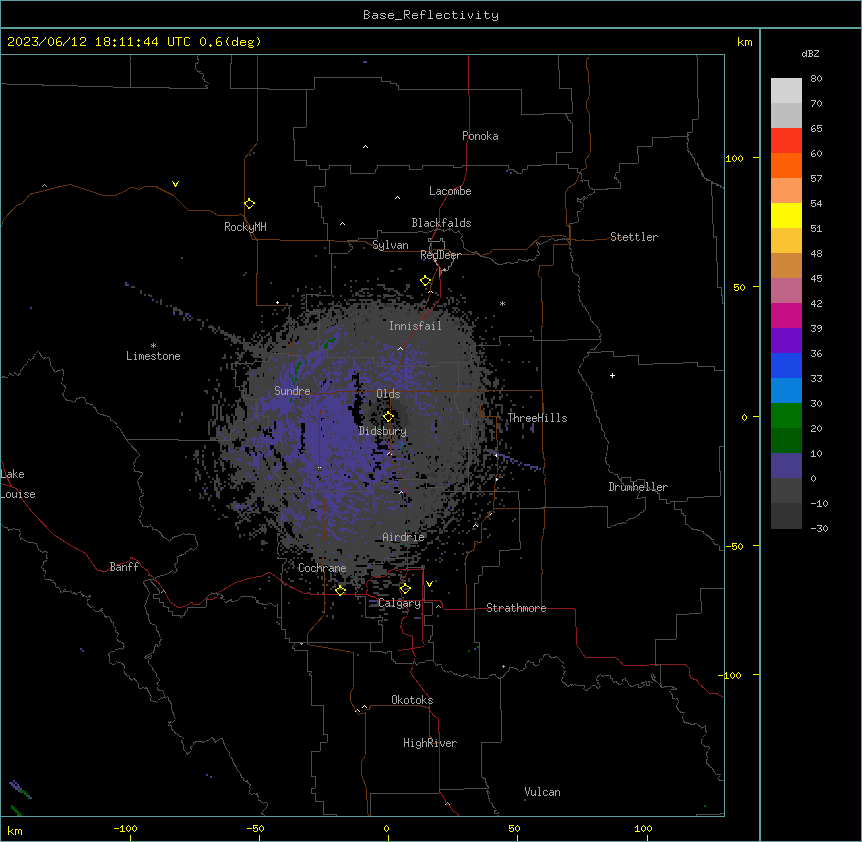The image size is (862, 842).
Task: Click the yellow marker below Cochrane
Action: click(340, 590)
